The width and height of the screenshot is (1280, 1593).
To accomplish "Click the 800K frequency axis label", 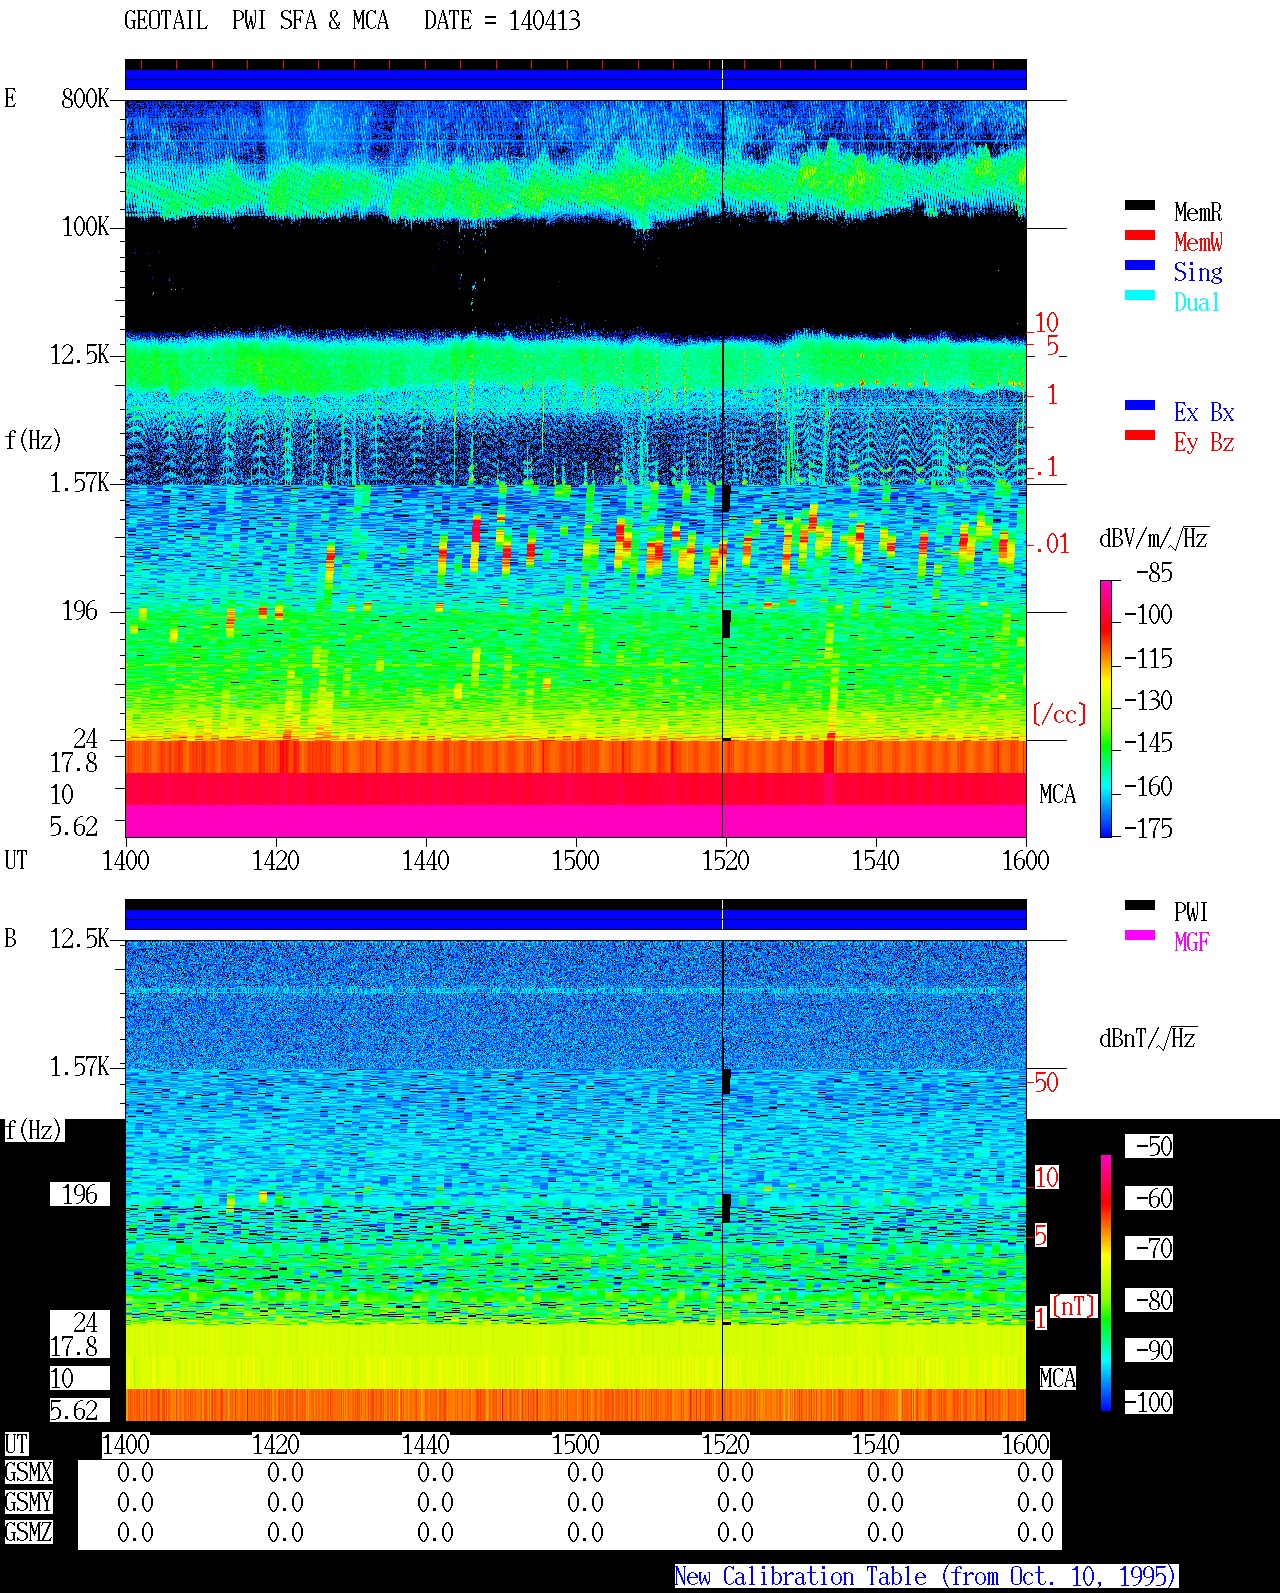I will click(85, 98).
